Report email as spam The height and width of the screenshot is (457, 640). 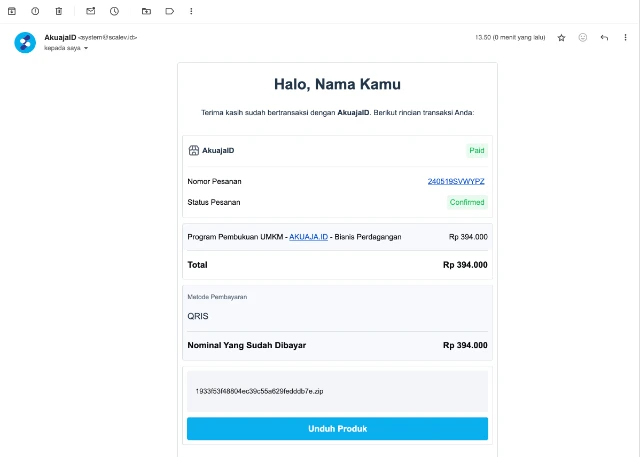pyautogui.click(x=35, y=11)
